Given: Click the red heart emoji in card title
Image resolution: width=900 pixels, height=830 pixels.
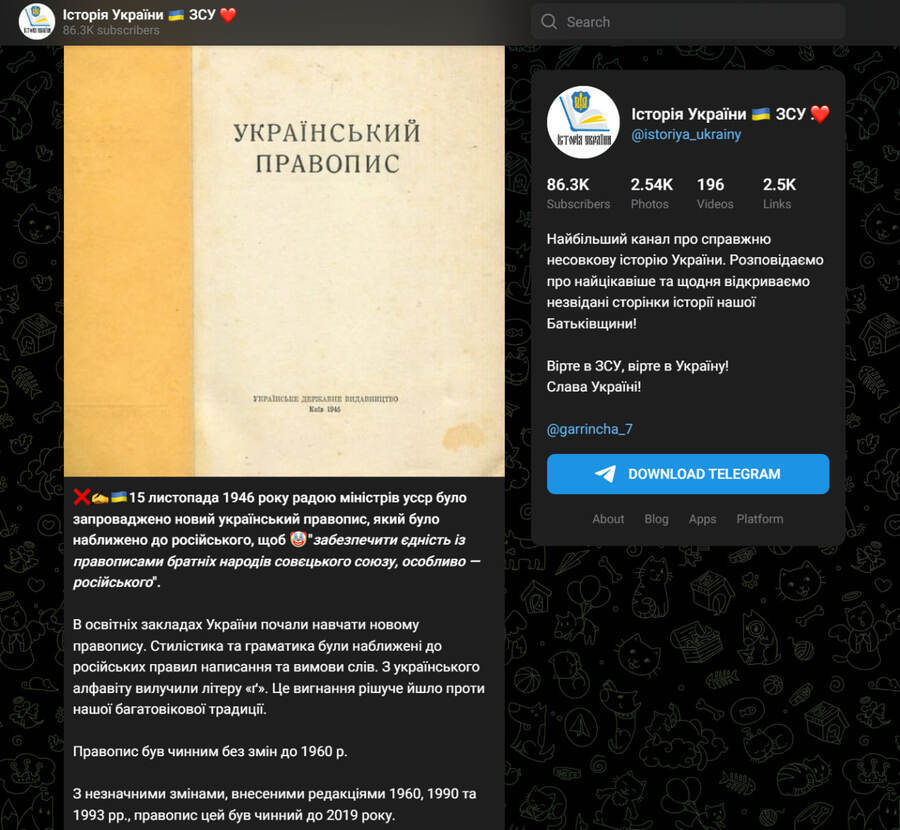Looking at the screenshot, I should [820, 114].
